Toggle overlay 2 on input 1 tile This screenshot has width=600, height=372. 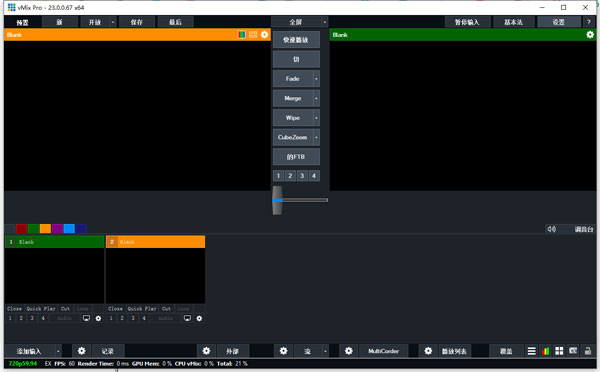(21, 318)
